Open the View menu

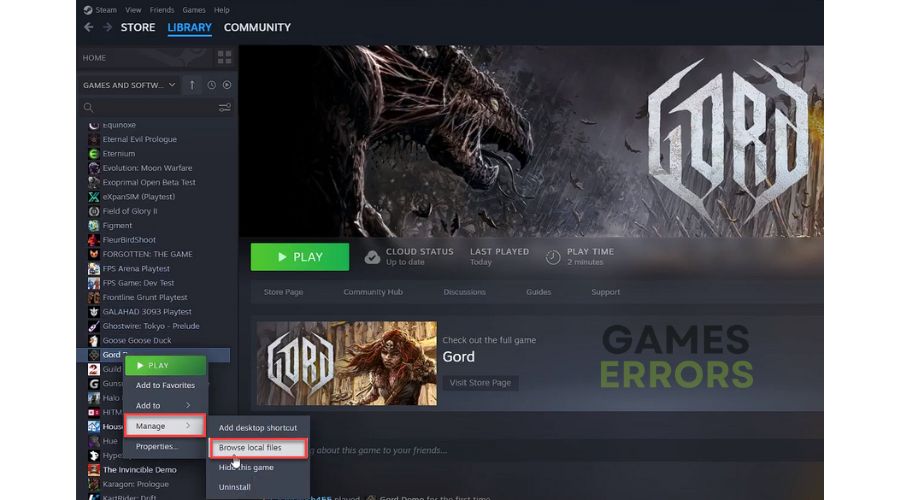[x=133, y=10]
